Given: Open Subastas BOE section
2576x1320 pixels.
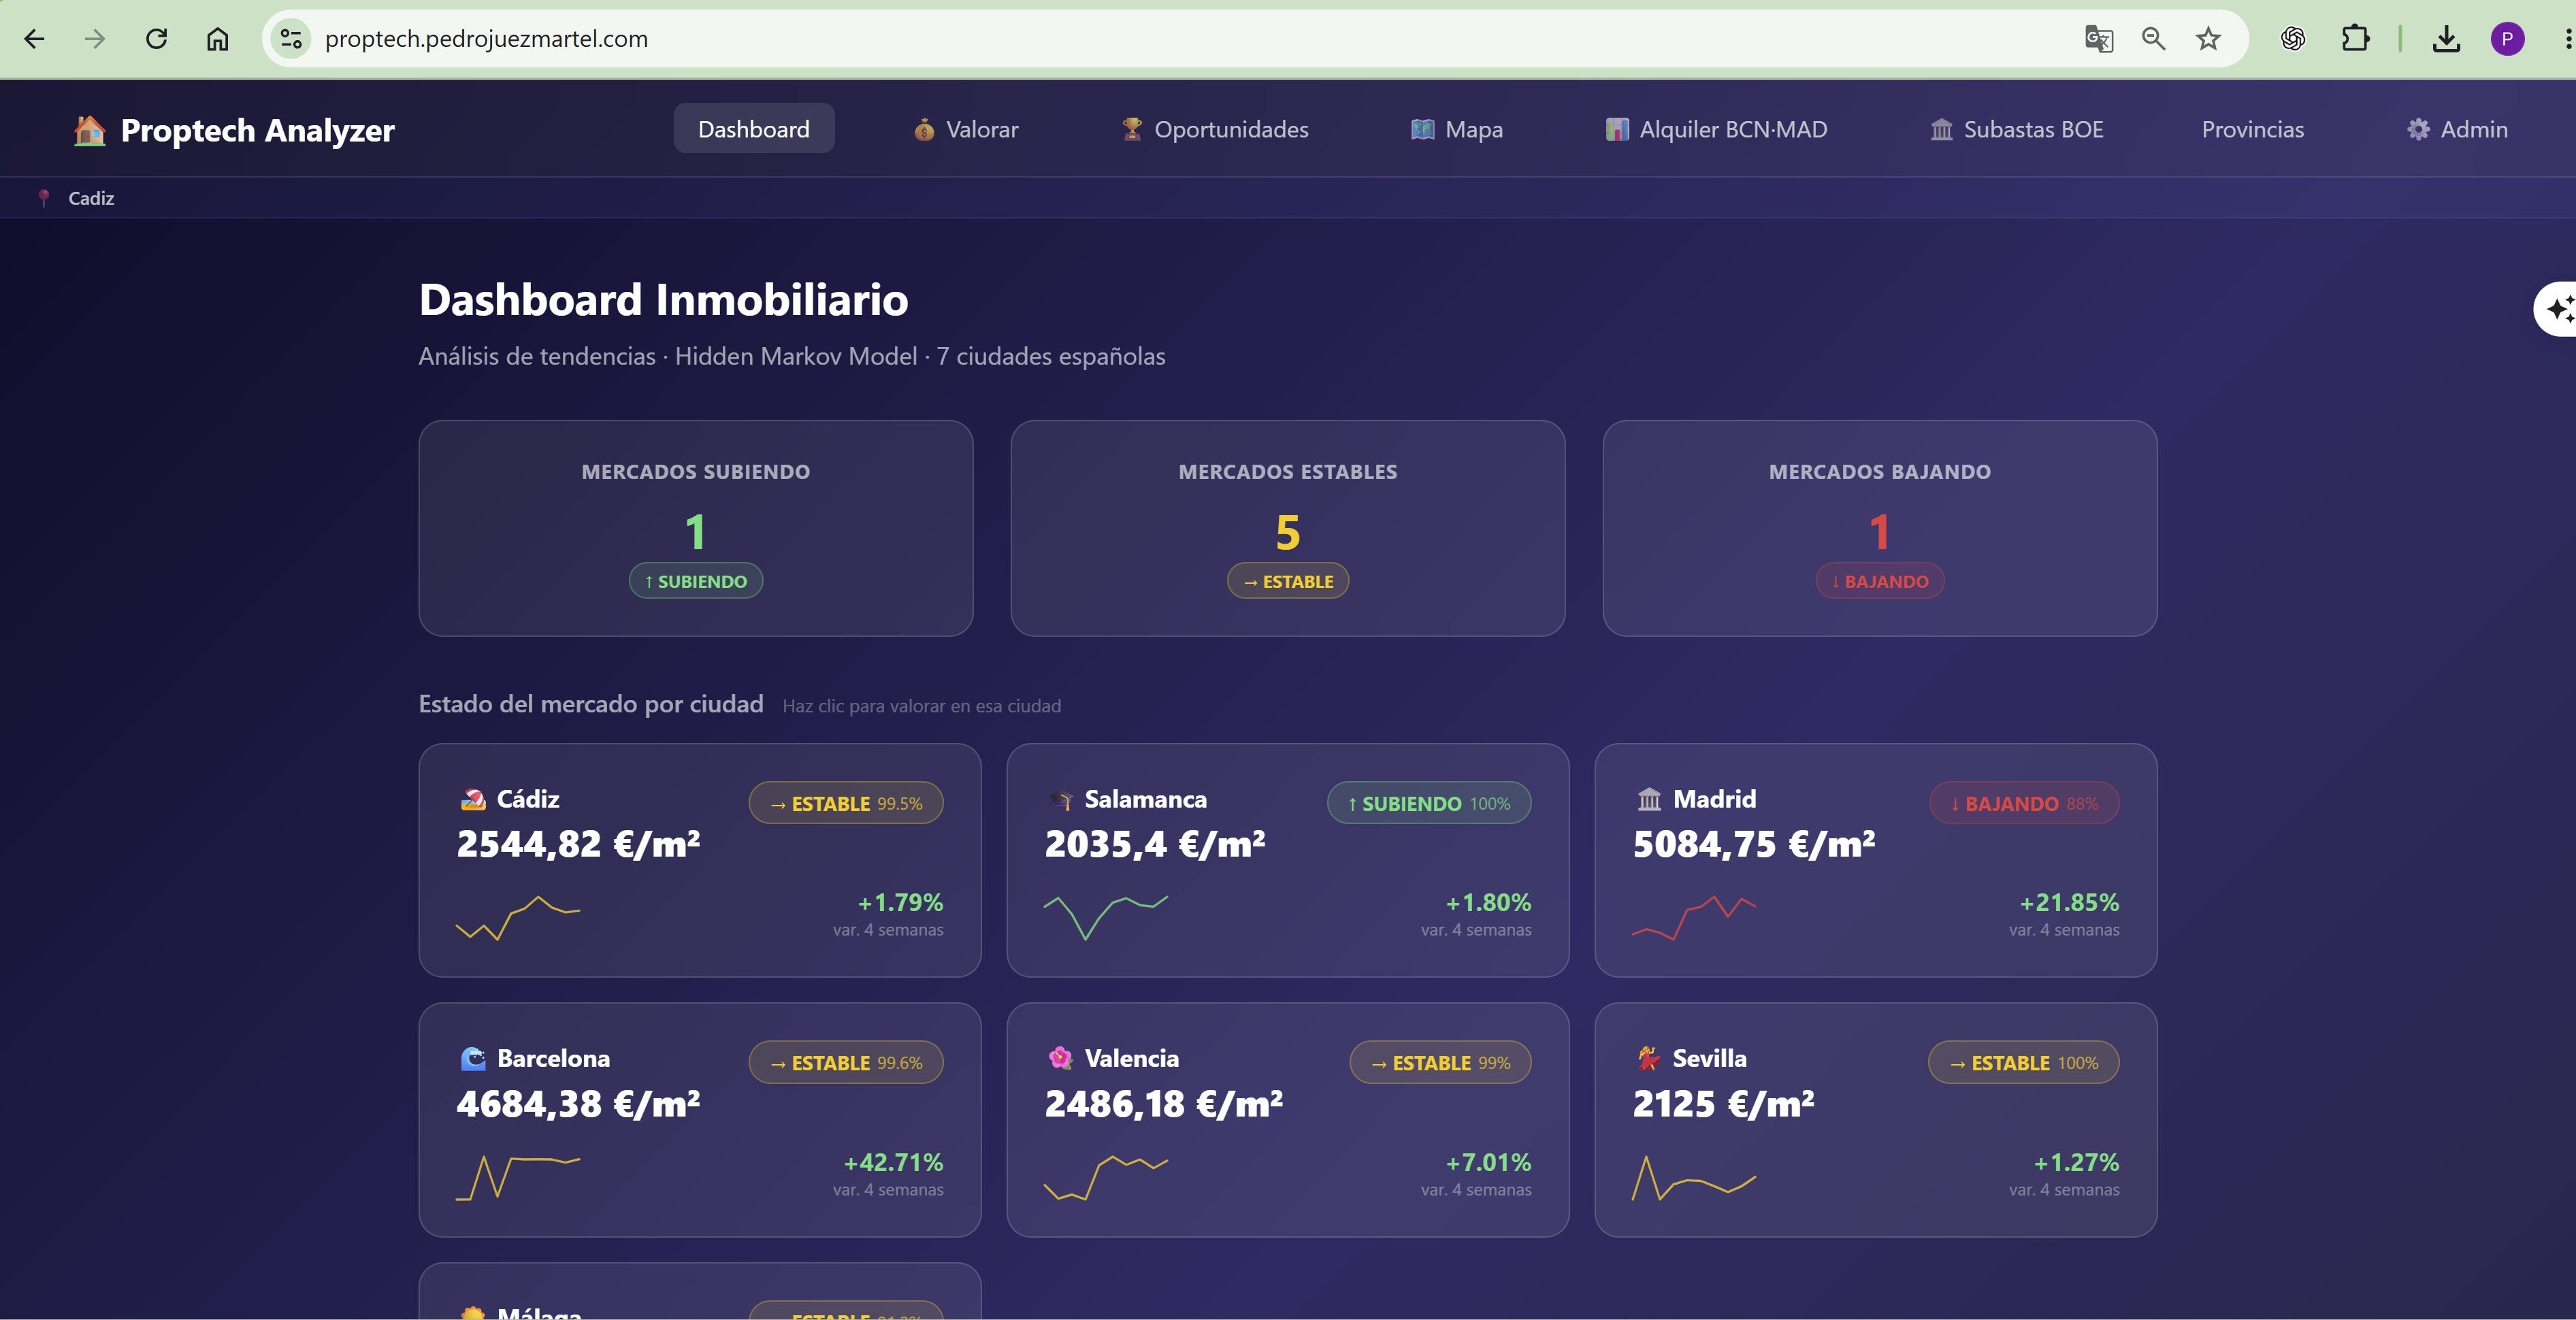Looking at the screenshot, I should coord(2016,129).
